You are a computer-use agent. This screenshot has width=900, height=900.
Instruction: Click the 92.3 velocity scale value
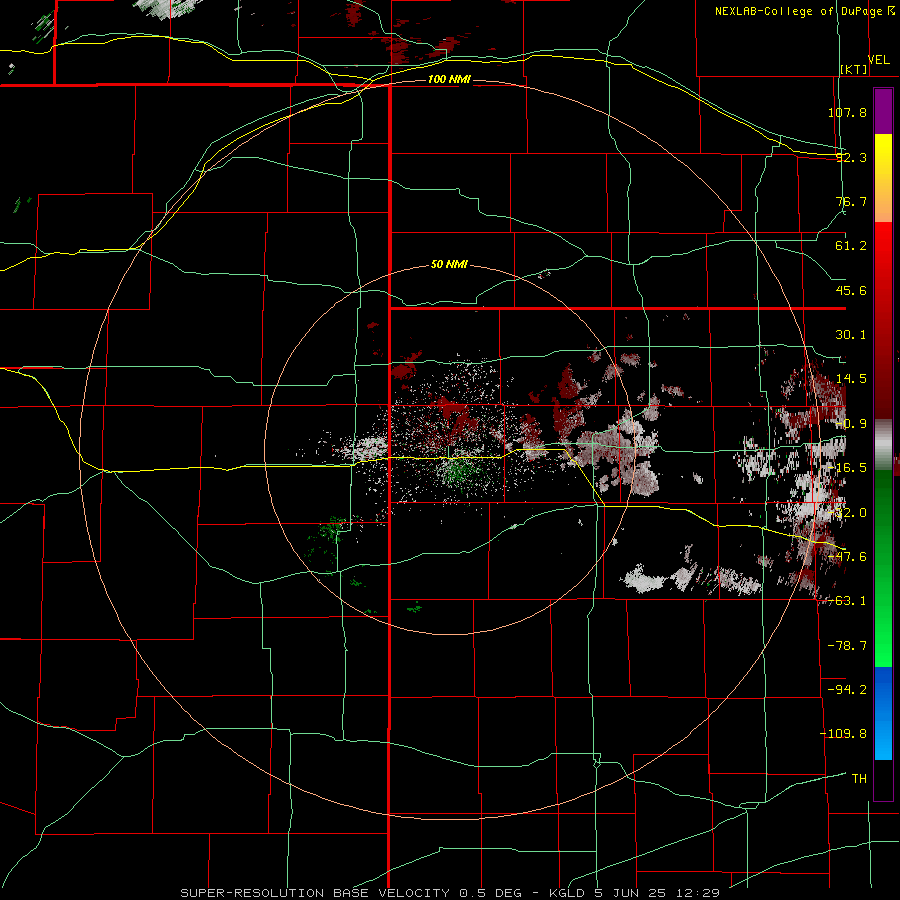851,157
